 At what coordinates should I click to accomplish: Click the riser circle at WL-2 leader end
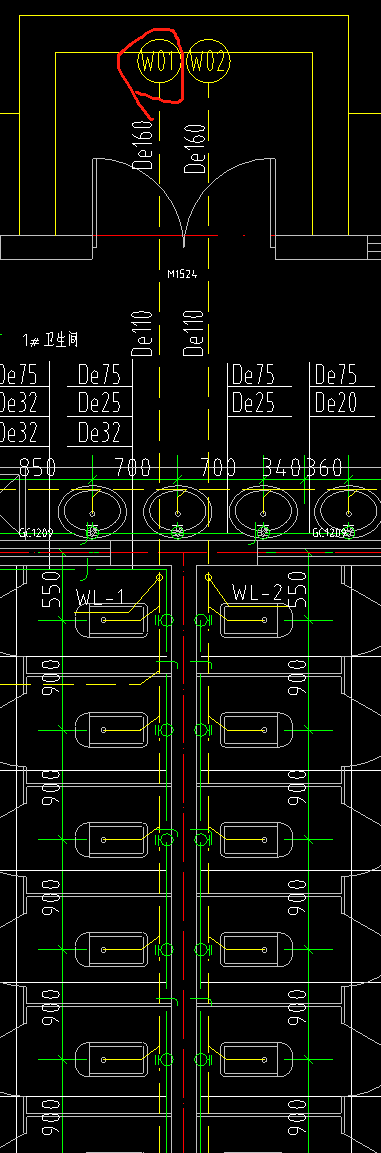point(208,577)
